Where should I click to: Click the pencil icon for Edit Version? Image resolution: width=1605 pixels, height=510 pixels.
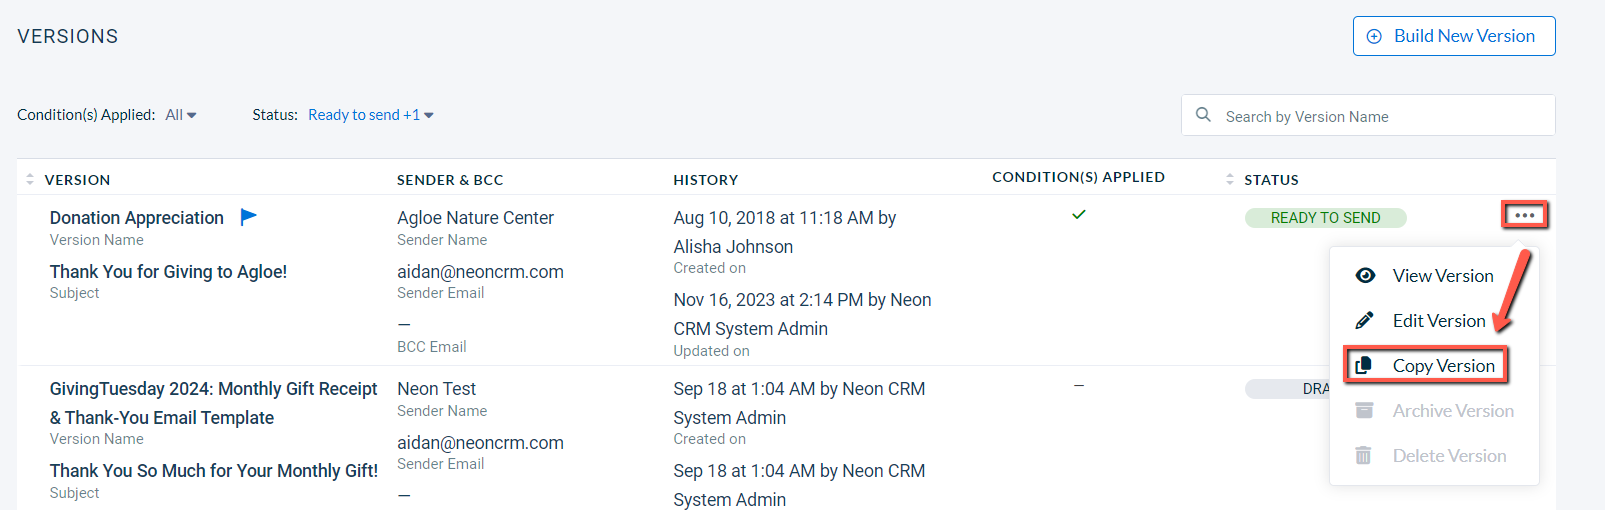[1364, 320]
